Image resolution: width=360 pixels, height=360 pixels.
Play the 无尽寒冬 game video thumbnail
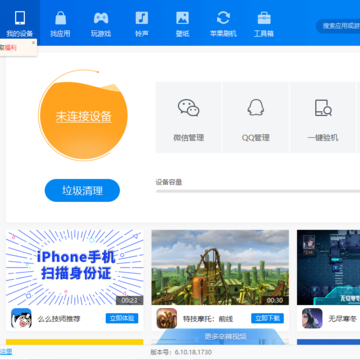328,267
